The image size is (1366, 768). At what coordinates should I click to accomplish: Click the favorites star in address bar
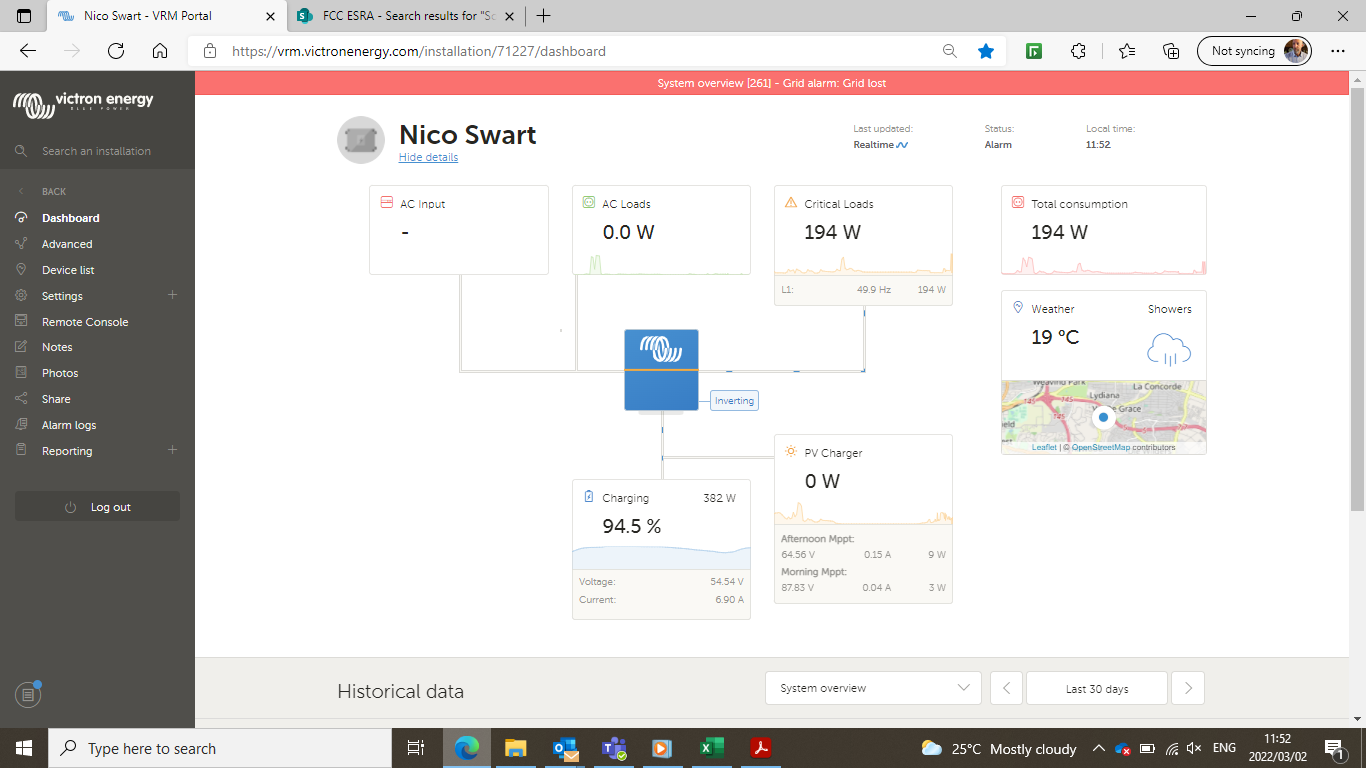[x=986, y=51]
